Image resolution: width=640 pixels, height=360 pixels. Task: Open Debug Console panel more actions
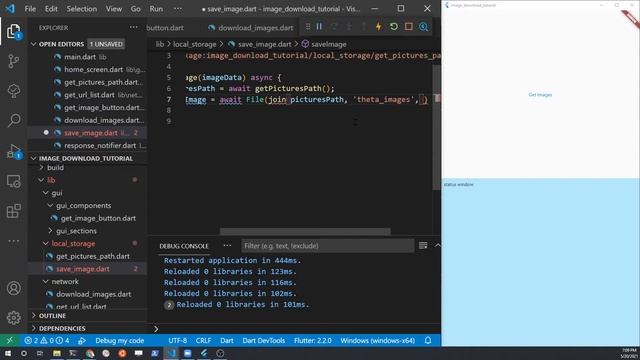227,245
